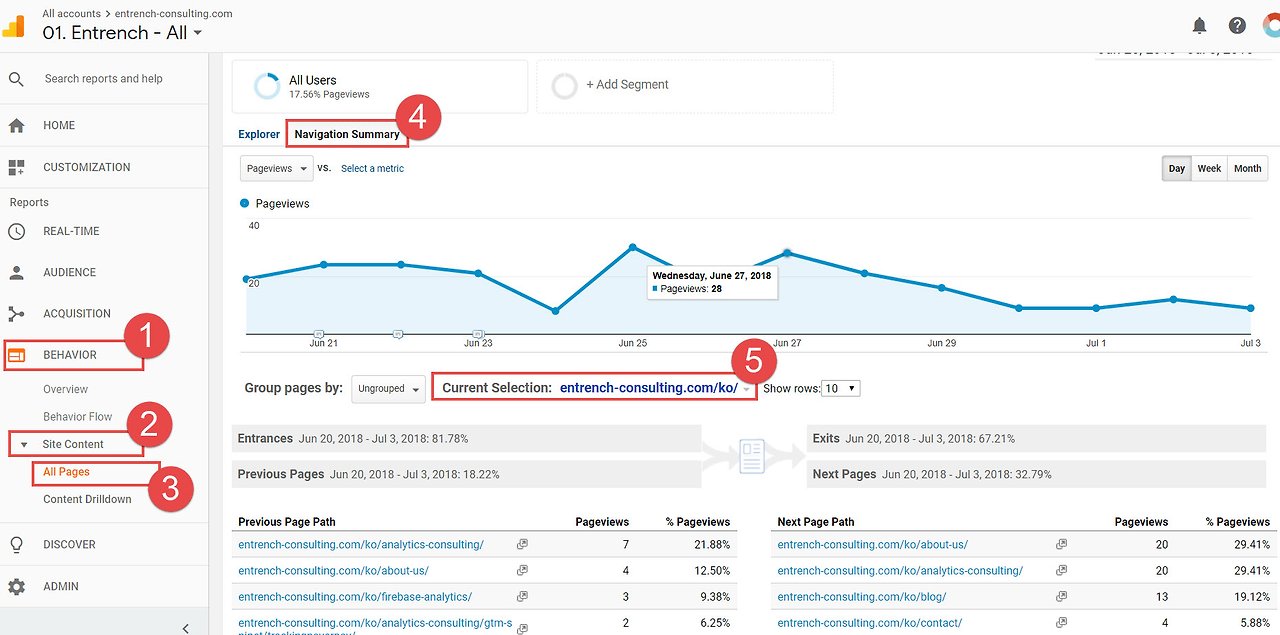Image resolution: width=1280 pixels, height=635 pixels.
Task: Click the Google Analytics logo
Action: click(x=13, y=26)
